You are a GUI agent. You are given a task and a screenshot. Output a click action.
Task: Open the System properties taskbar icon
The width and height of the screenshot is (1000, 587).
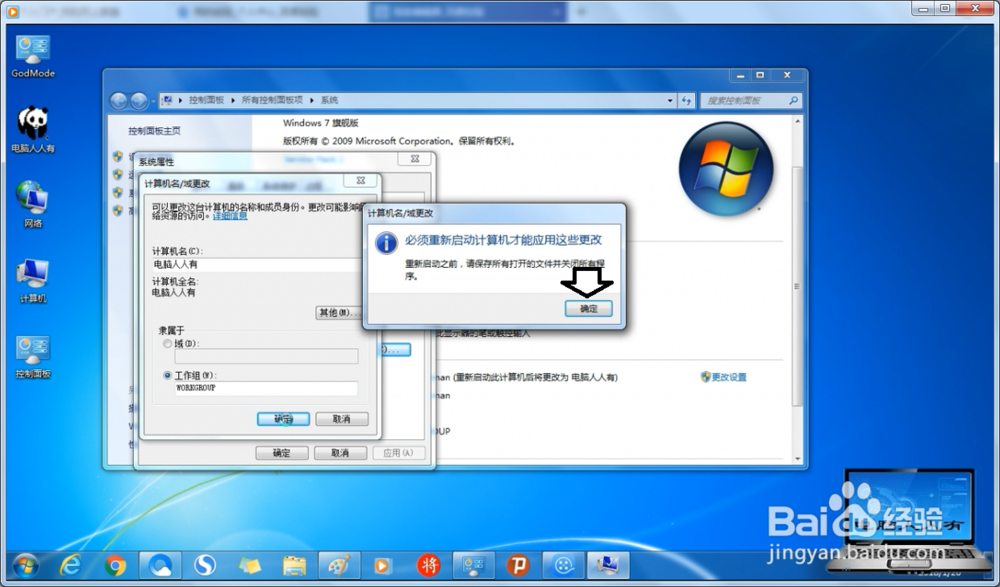(x=608, y=565)
